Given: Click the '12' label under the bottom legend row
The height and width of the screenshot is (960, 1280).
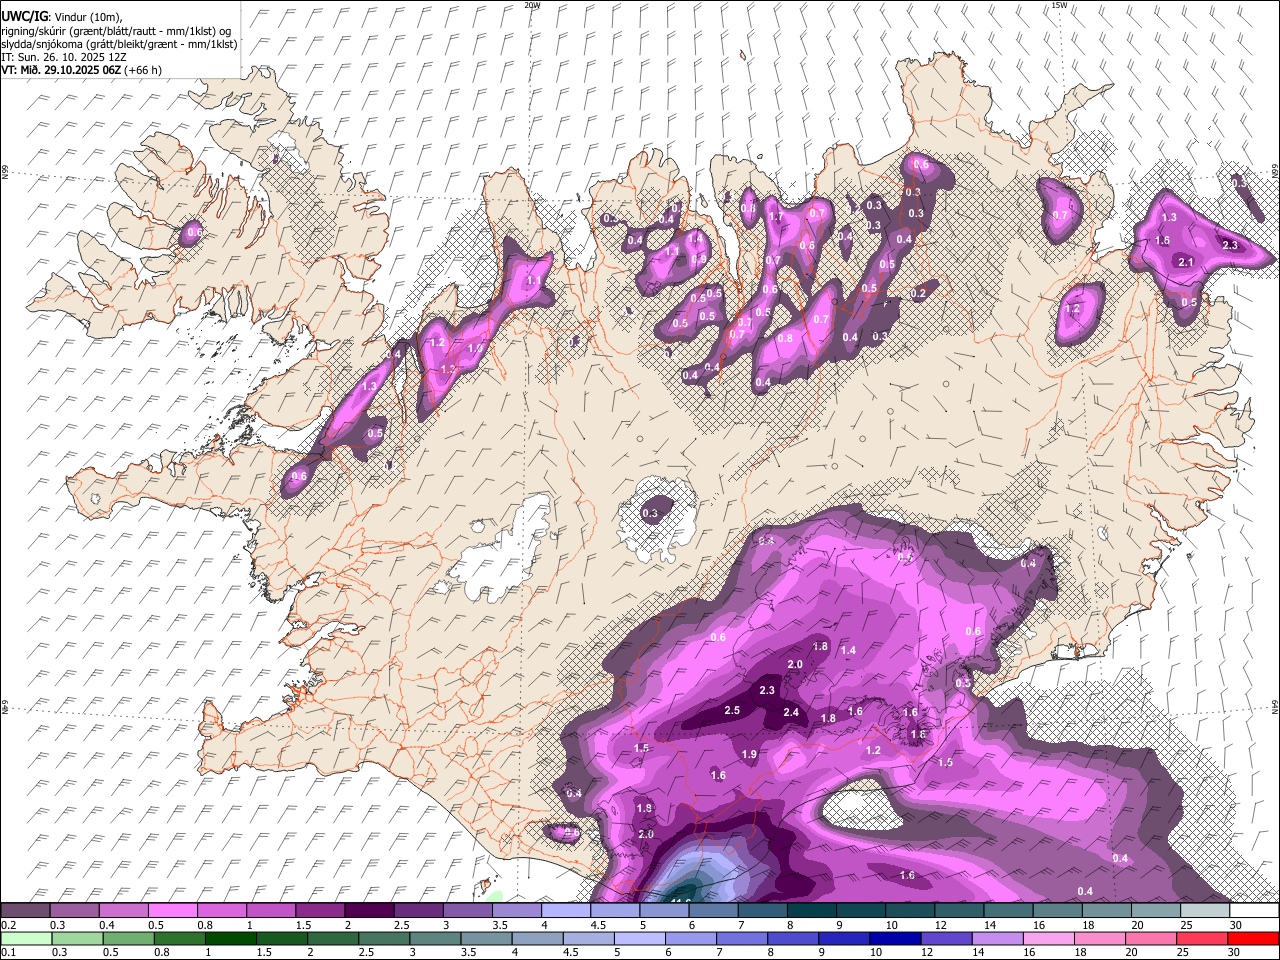Looking at the screenshot, I should (928, 953).
